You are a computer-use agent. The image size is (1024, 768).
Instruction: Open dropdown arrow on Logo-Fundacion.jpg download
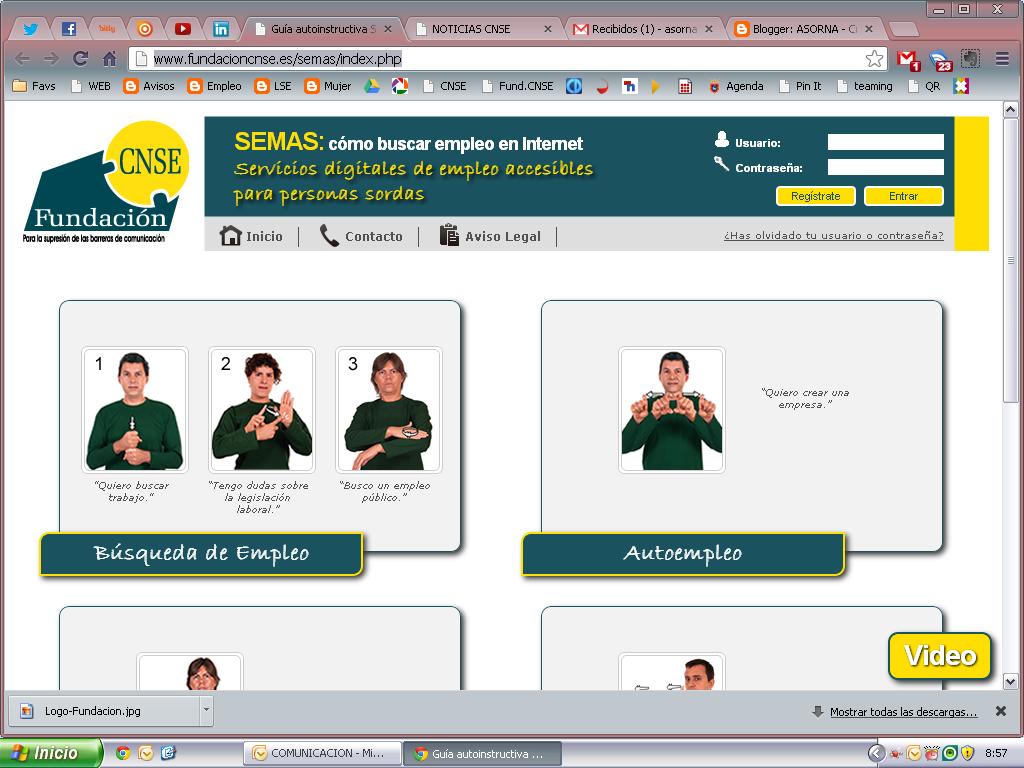[204, 710]
